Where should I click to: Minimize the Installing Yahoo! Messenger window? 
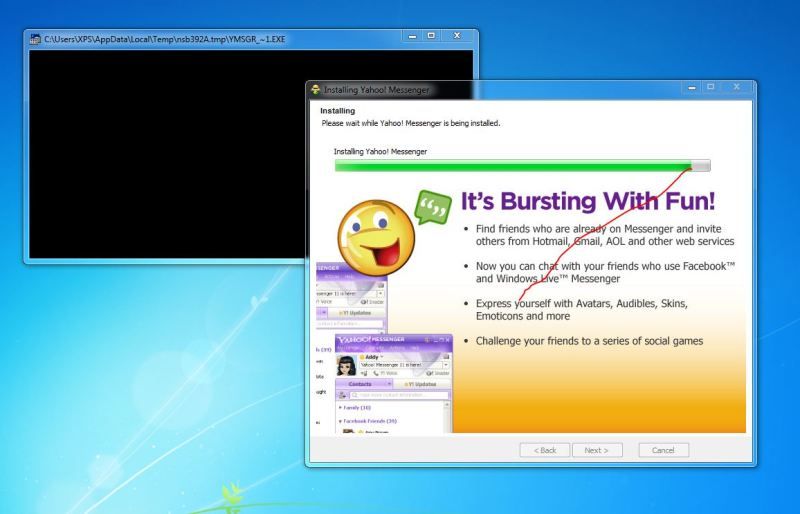[x=692, y=87]
